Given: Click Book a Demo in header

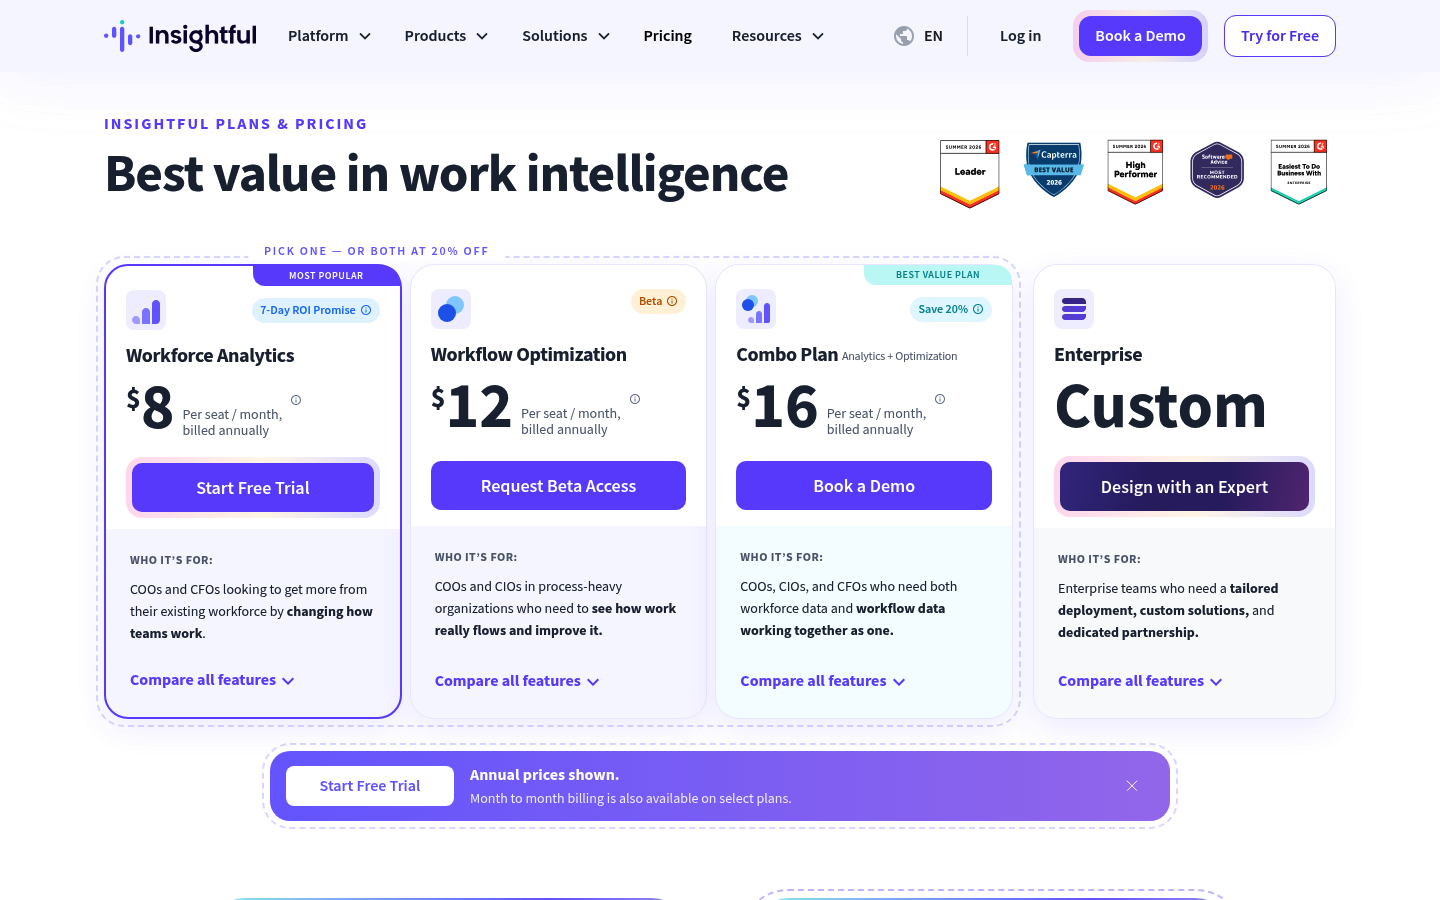Looking at the screenshot, I should [1140, 36].
